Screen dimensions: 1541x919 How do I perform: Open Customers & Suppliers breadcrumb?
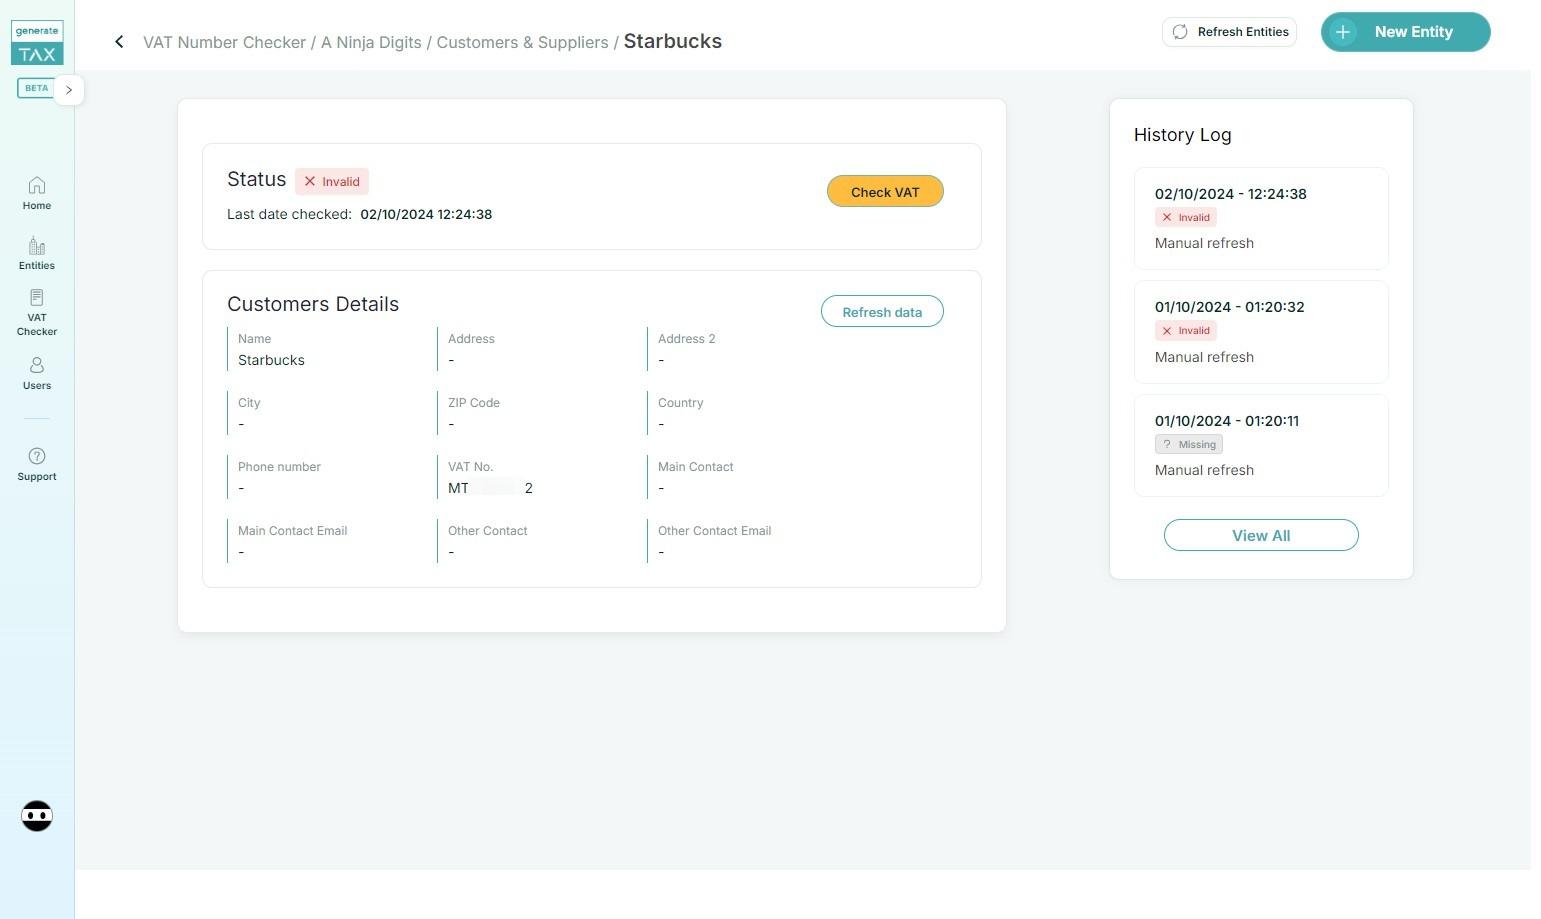[x=522, y=42]
